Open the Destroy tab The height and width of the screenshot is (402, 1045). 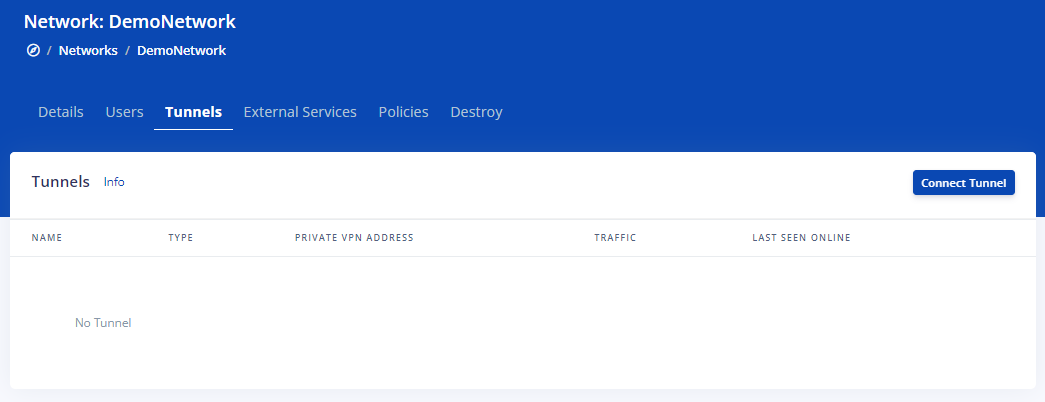[477, 112]
